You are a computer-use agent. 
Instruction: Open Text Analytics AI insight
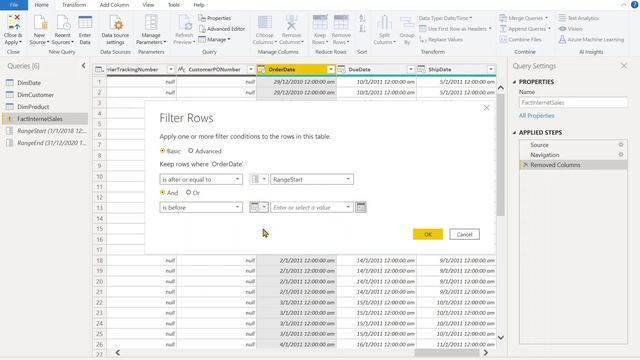(x=578, y=18)
